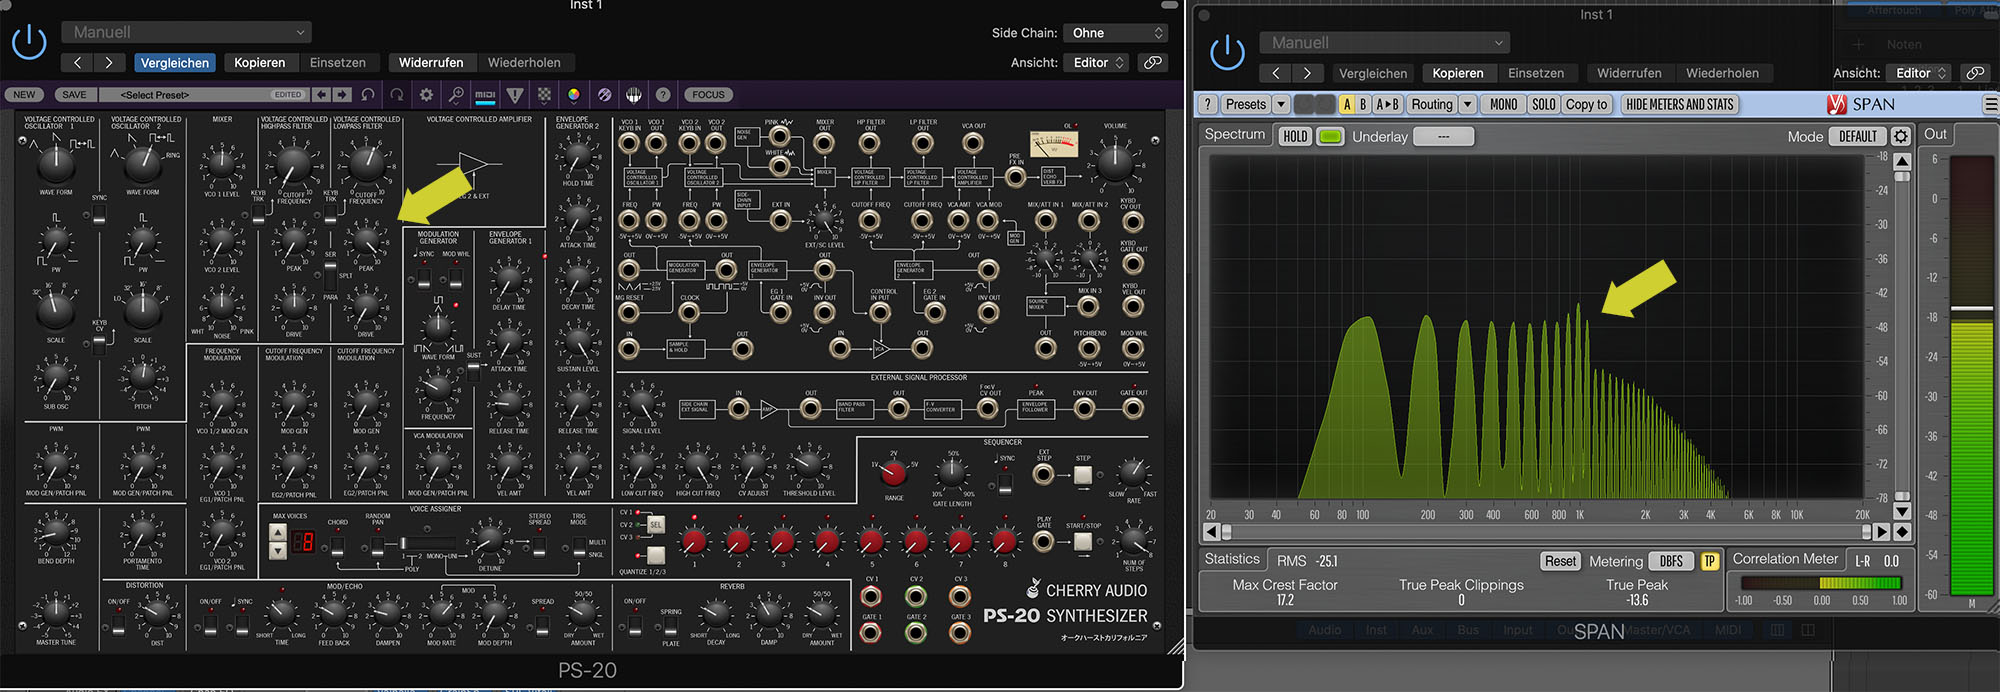
Task: Click the PS-20 undo arrow icon
Action: pos(368,95)
